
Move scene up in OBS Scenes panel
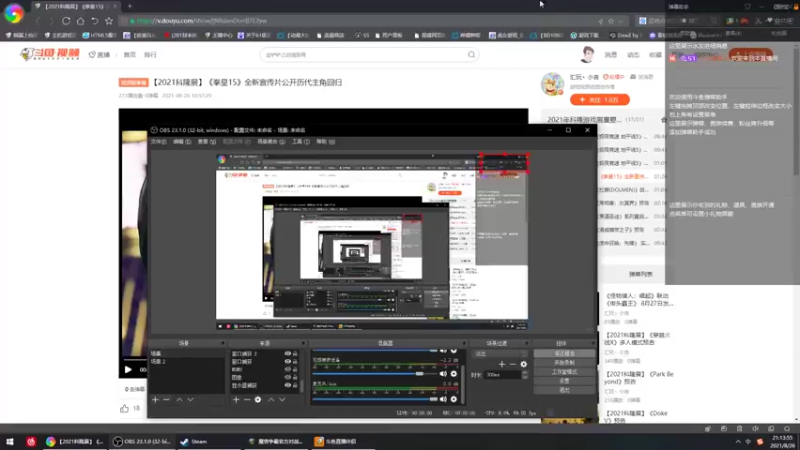pos(179,400)
